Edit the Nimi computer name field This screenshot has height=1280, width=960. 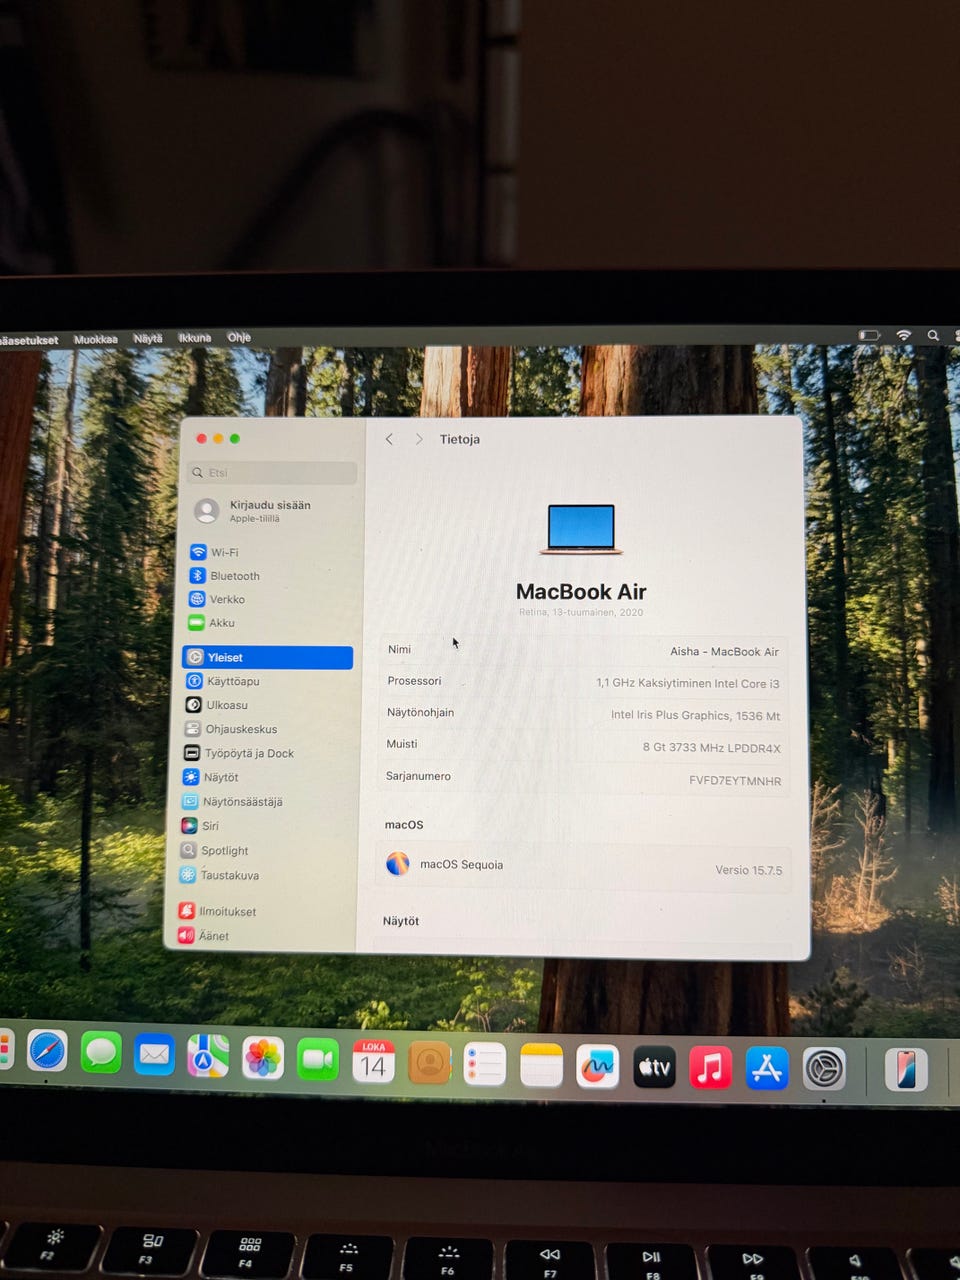click(584, 650)
